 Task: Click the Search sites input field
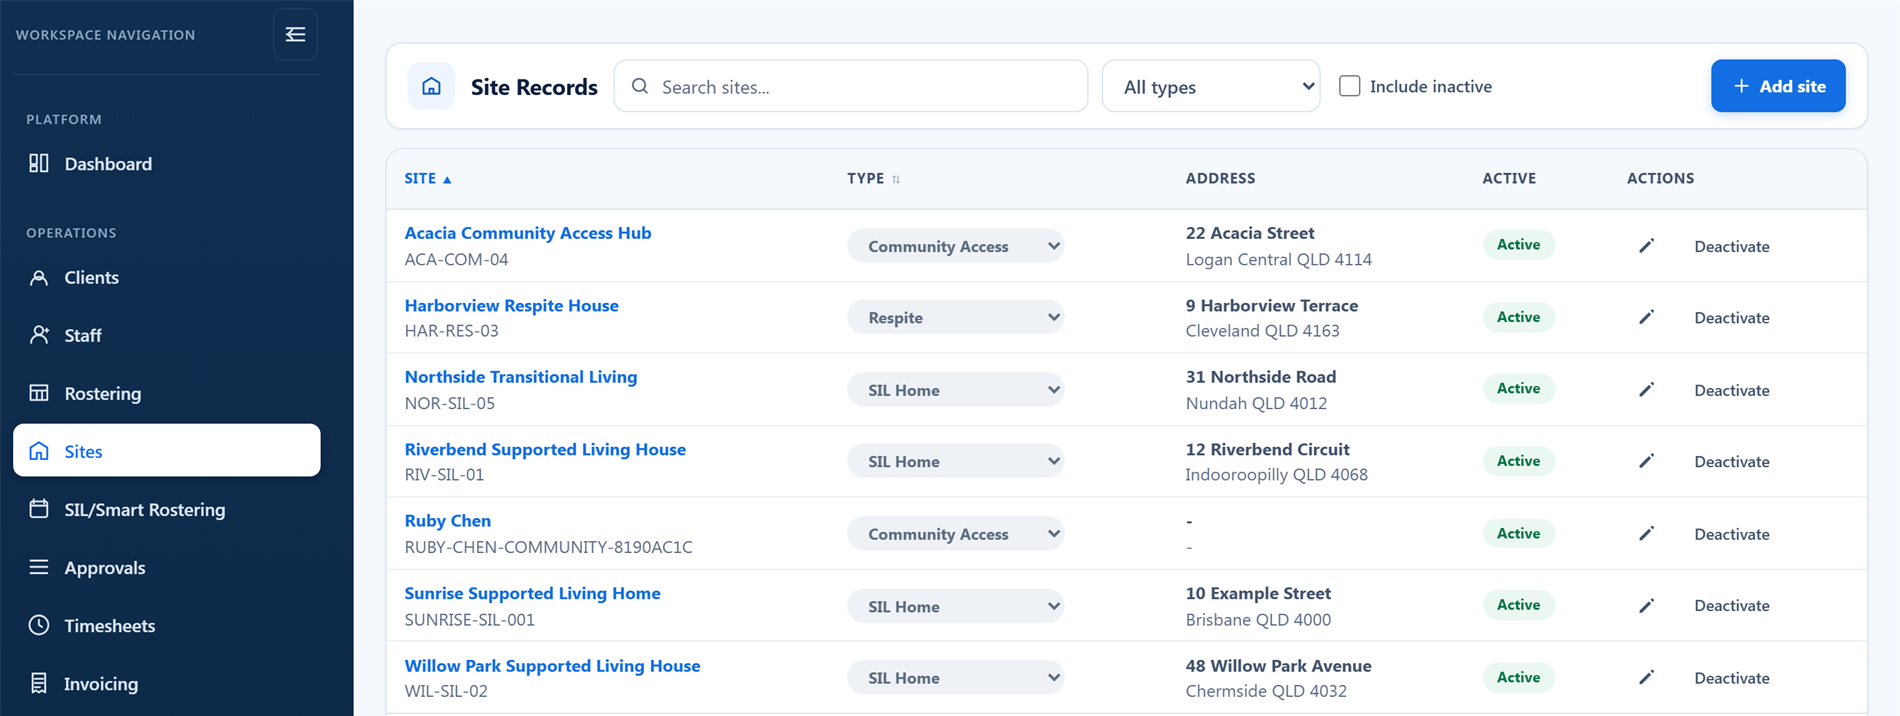(x=850, y=86)
